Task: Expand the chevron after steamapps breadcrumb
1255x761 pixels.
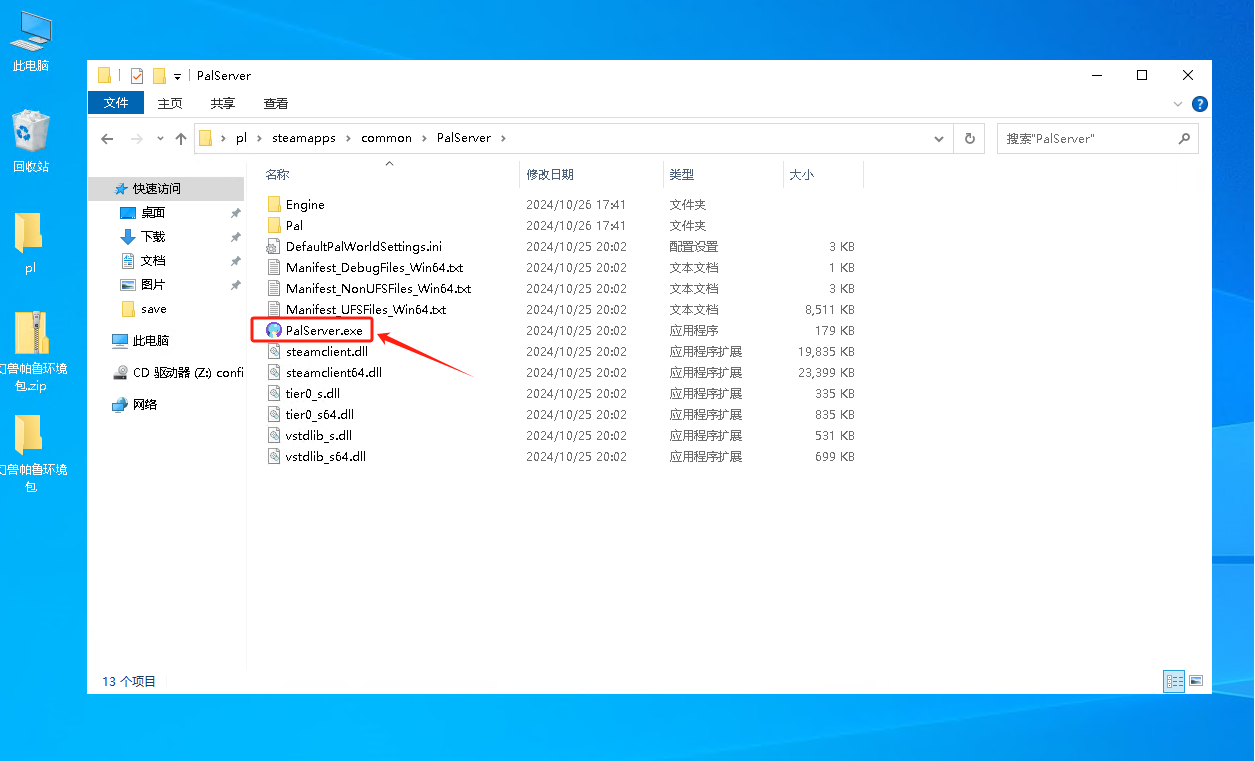Action: pos(349,138)
